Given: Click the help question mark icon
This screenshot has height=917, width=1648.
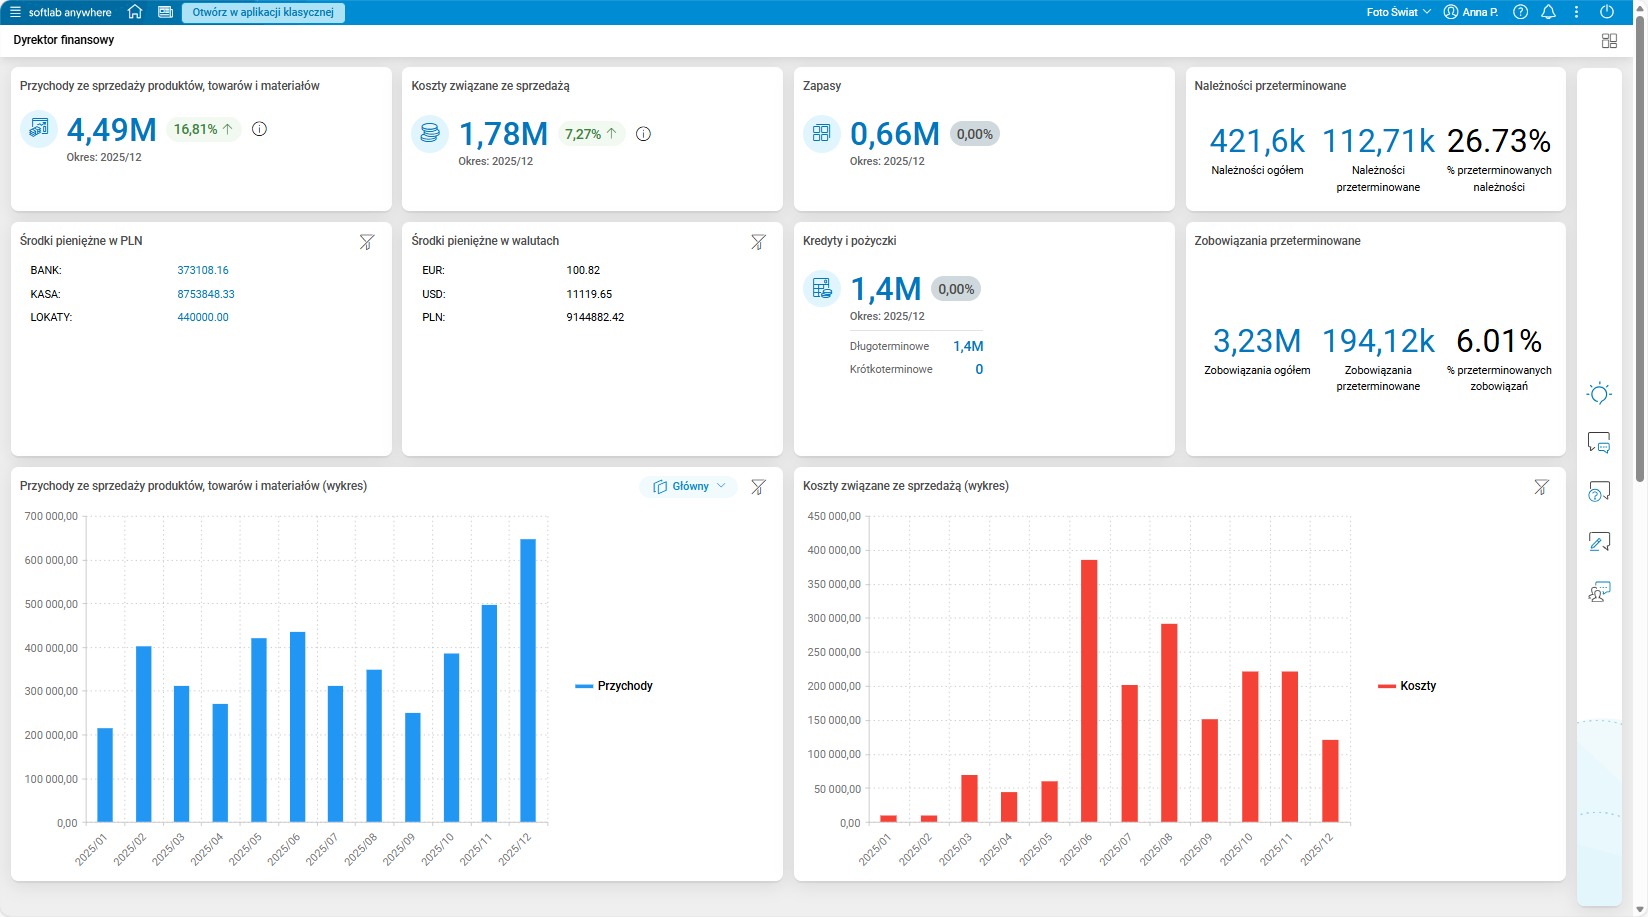Looking at the screenshot, I should 1520,12.
